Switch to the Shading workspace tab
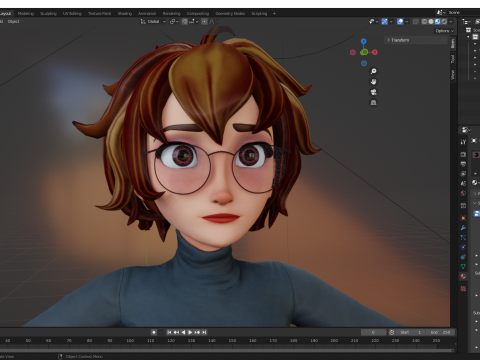The width and height of the screenshot is (480, 360). coord(125,13)
